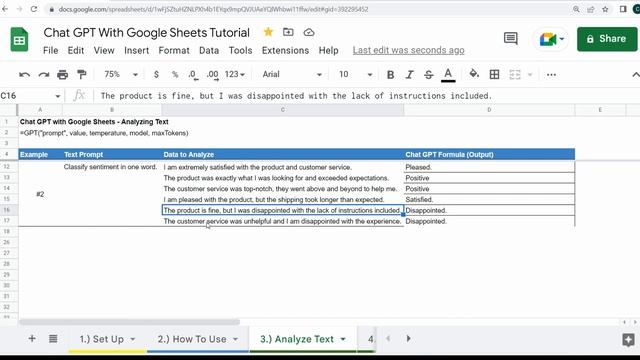Image resolution: width=640 pixels, height=360 pixels.
Task: Open the File menu
Action: (x=51, y=51)
